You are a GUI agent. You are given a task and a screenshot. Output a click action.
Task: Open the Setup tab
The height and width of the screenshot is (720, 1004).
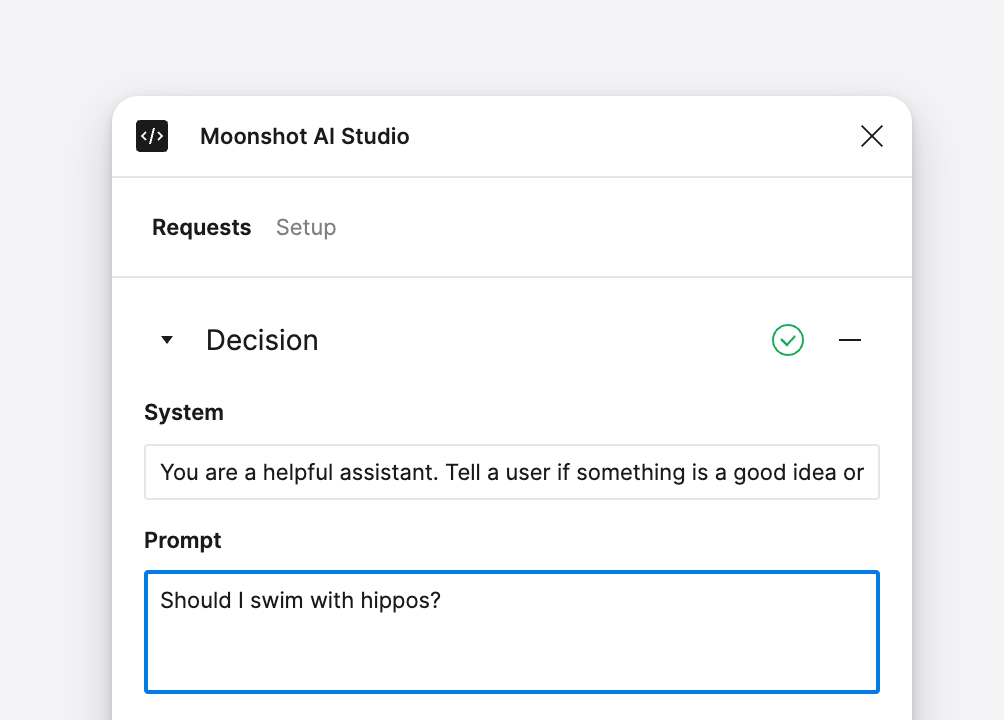[x=306, y=228]
